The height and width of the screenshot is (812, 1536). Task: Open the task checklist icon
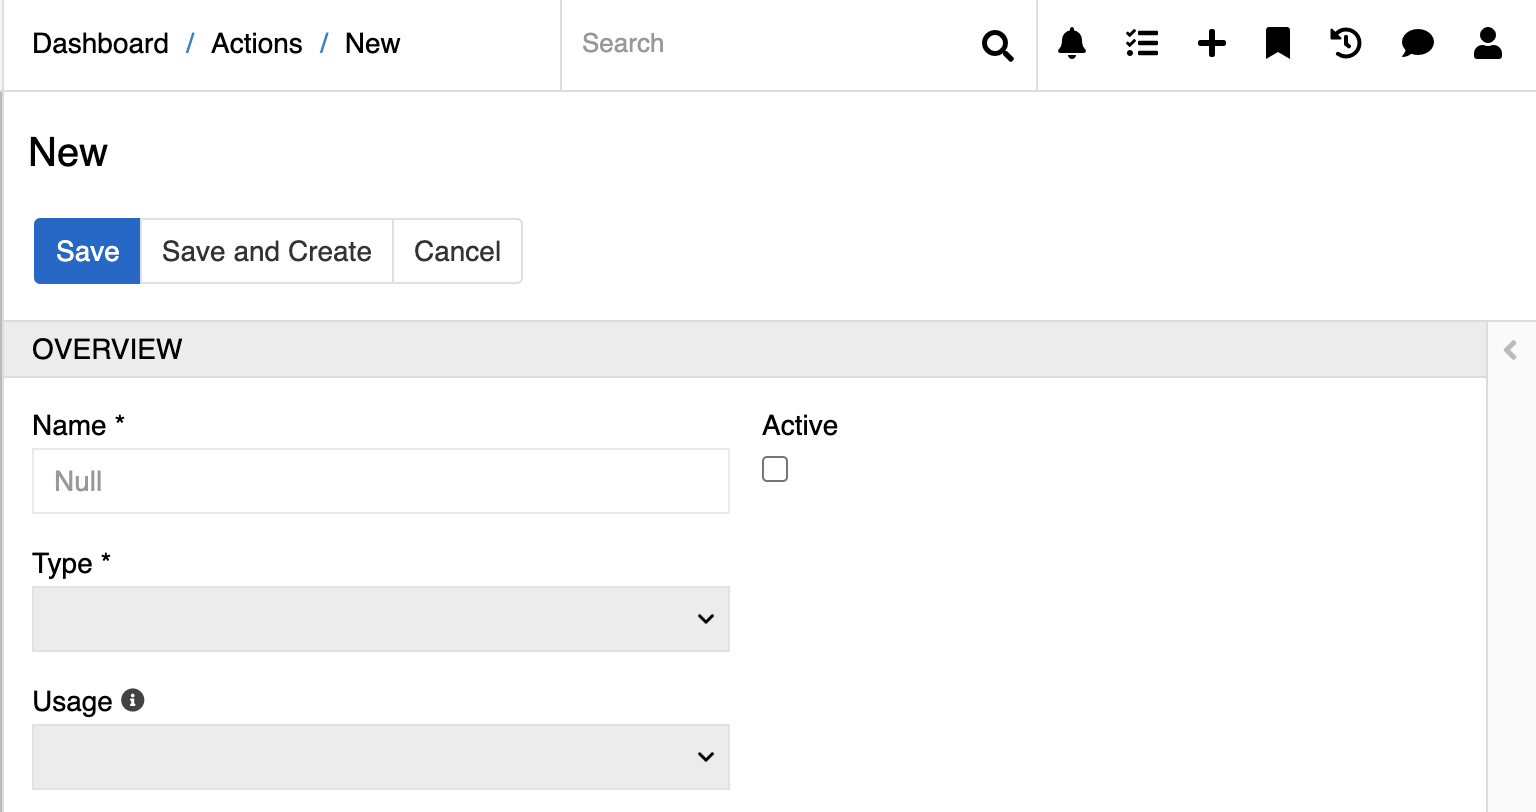pyautogui.click(x=1141, y=44)
